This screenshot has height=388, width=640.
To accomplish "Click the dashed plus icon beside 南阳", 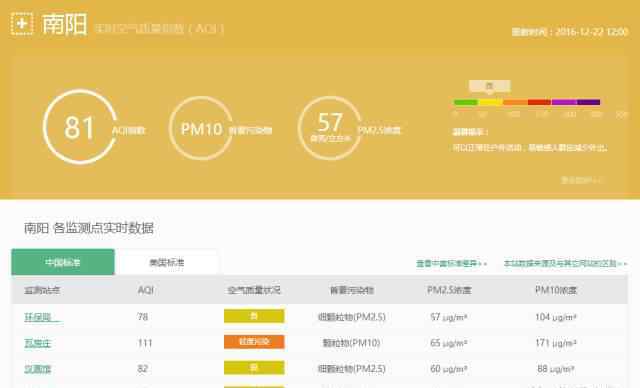I will coord(22,23).
